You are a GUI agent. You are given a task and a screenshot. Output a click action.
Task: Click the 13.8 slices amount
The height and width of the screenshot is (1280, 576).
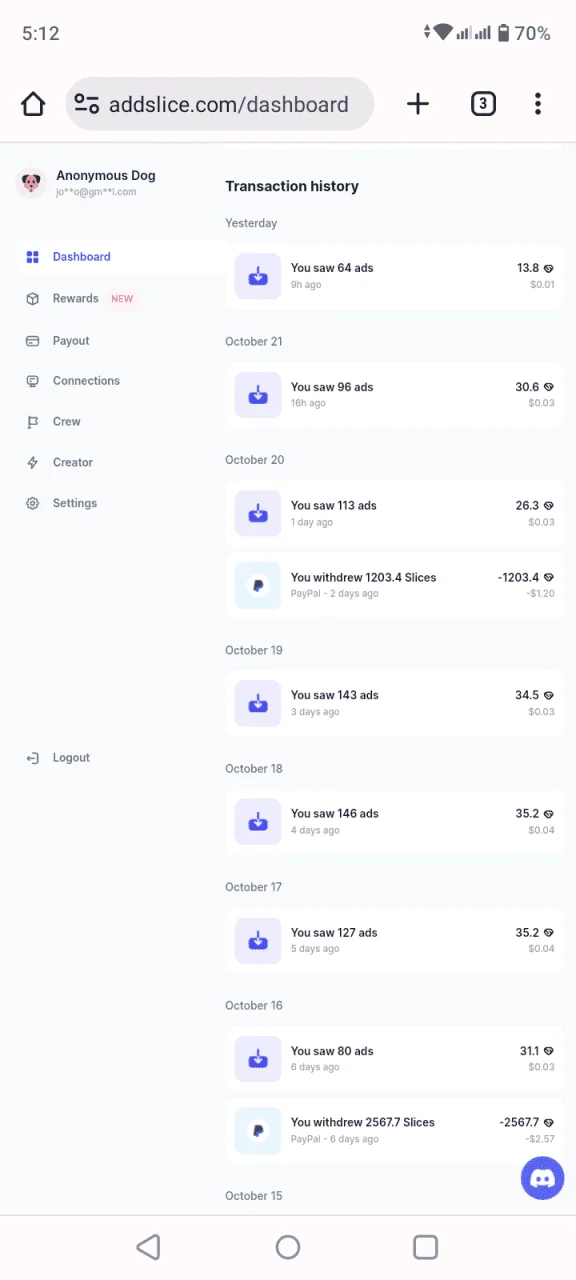click(528, 268)
